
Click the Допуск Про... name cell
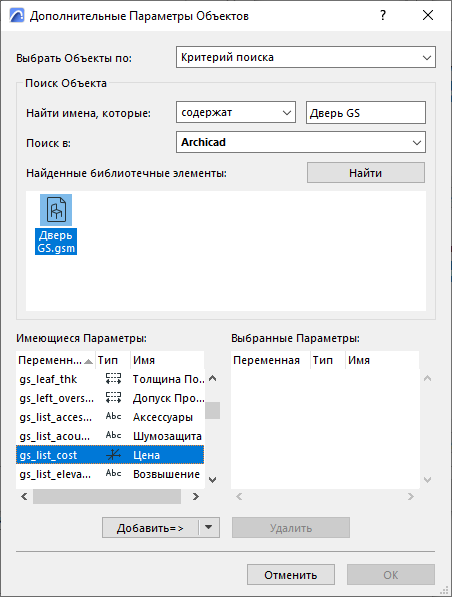(168, 398)
